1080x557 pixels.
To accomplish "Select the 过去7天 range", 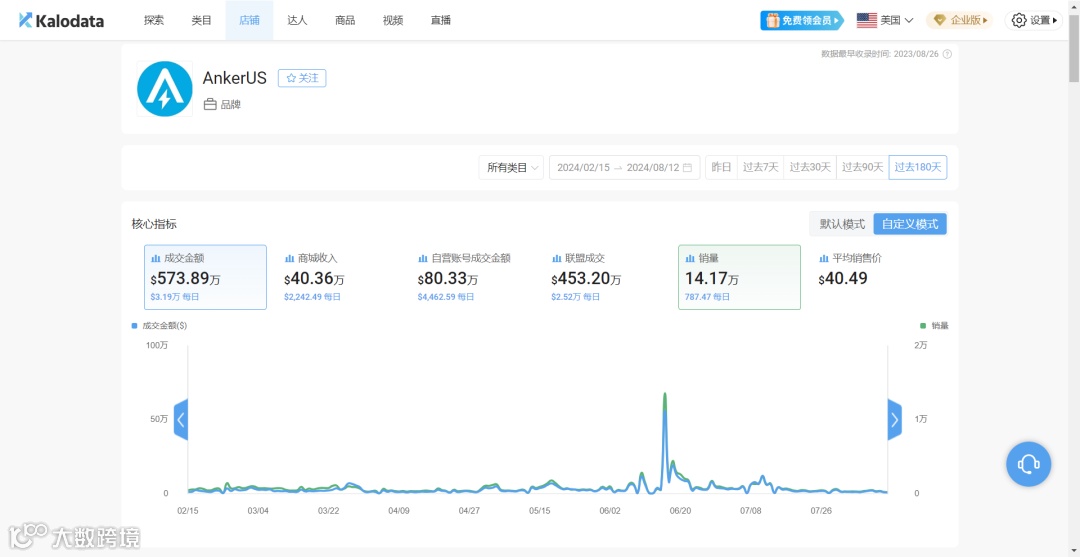I will (x=760, y=167).
